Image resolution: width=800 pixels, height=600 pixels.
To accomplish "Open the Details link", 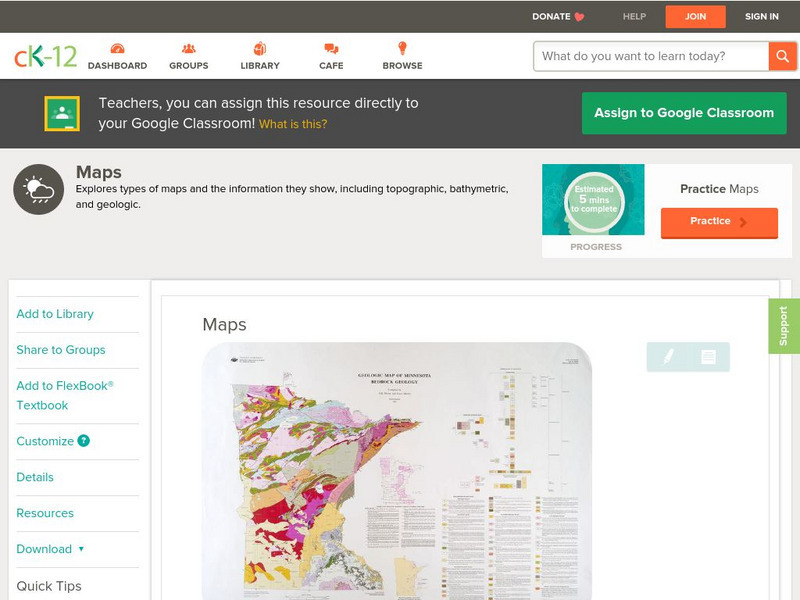I will (35, 477).
